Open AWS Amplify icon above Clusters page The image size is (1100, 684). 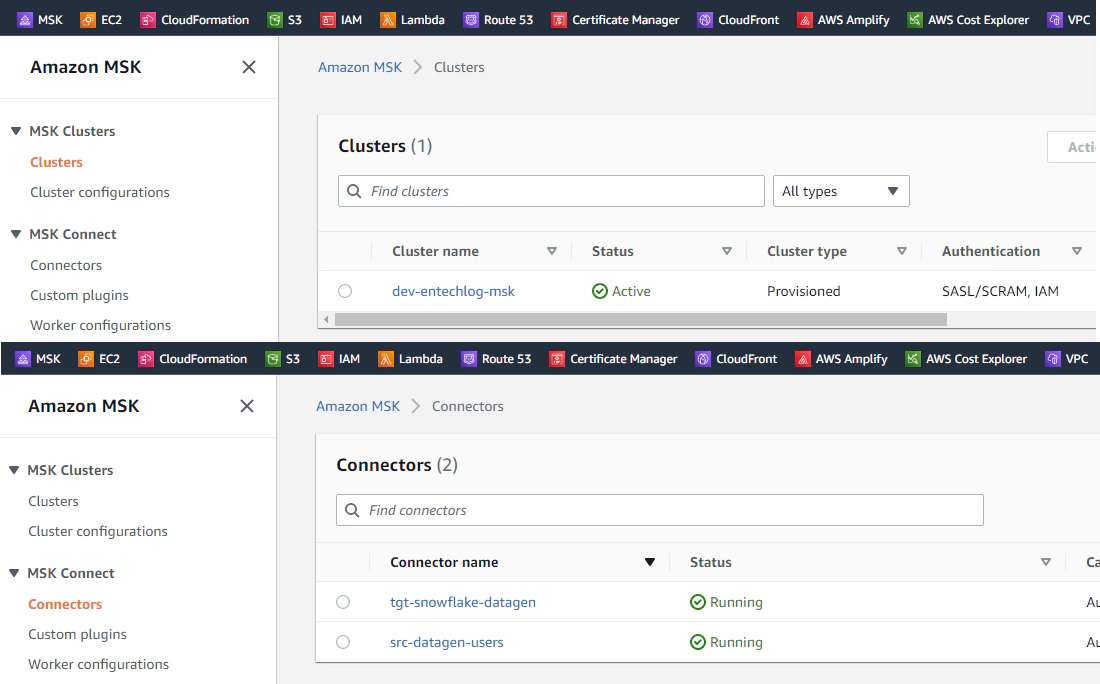tap(805, 20)
